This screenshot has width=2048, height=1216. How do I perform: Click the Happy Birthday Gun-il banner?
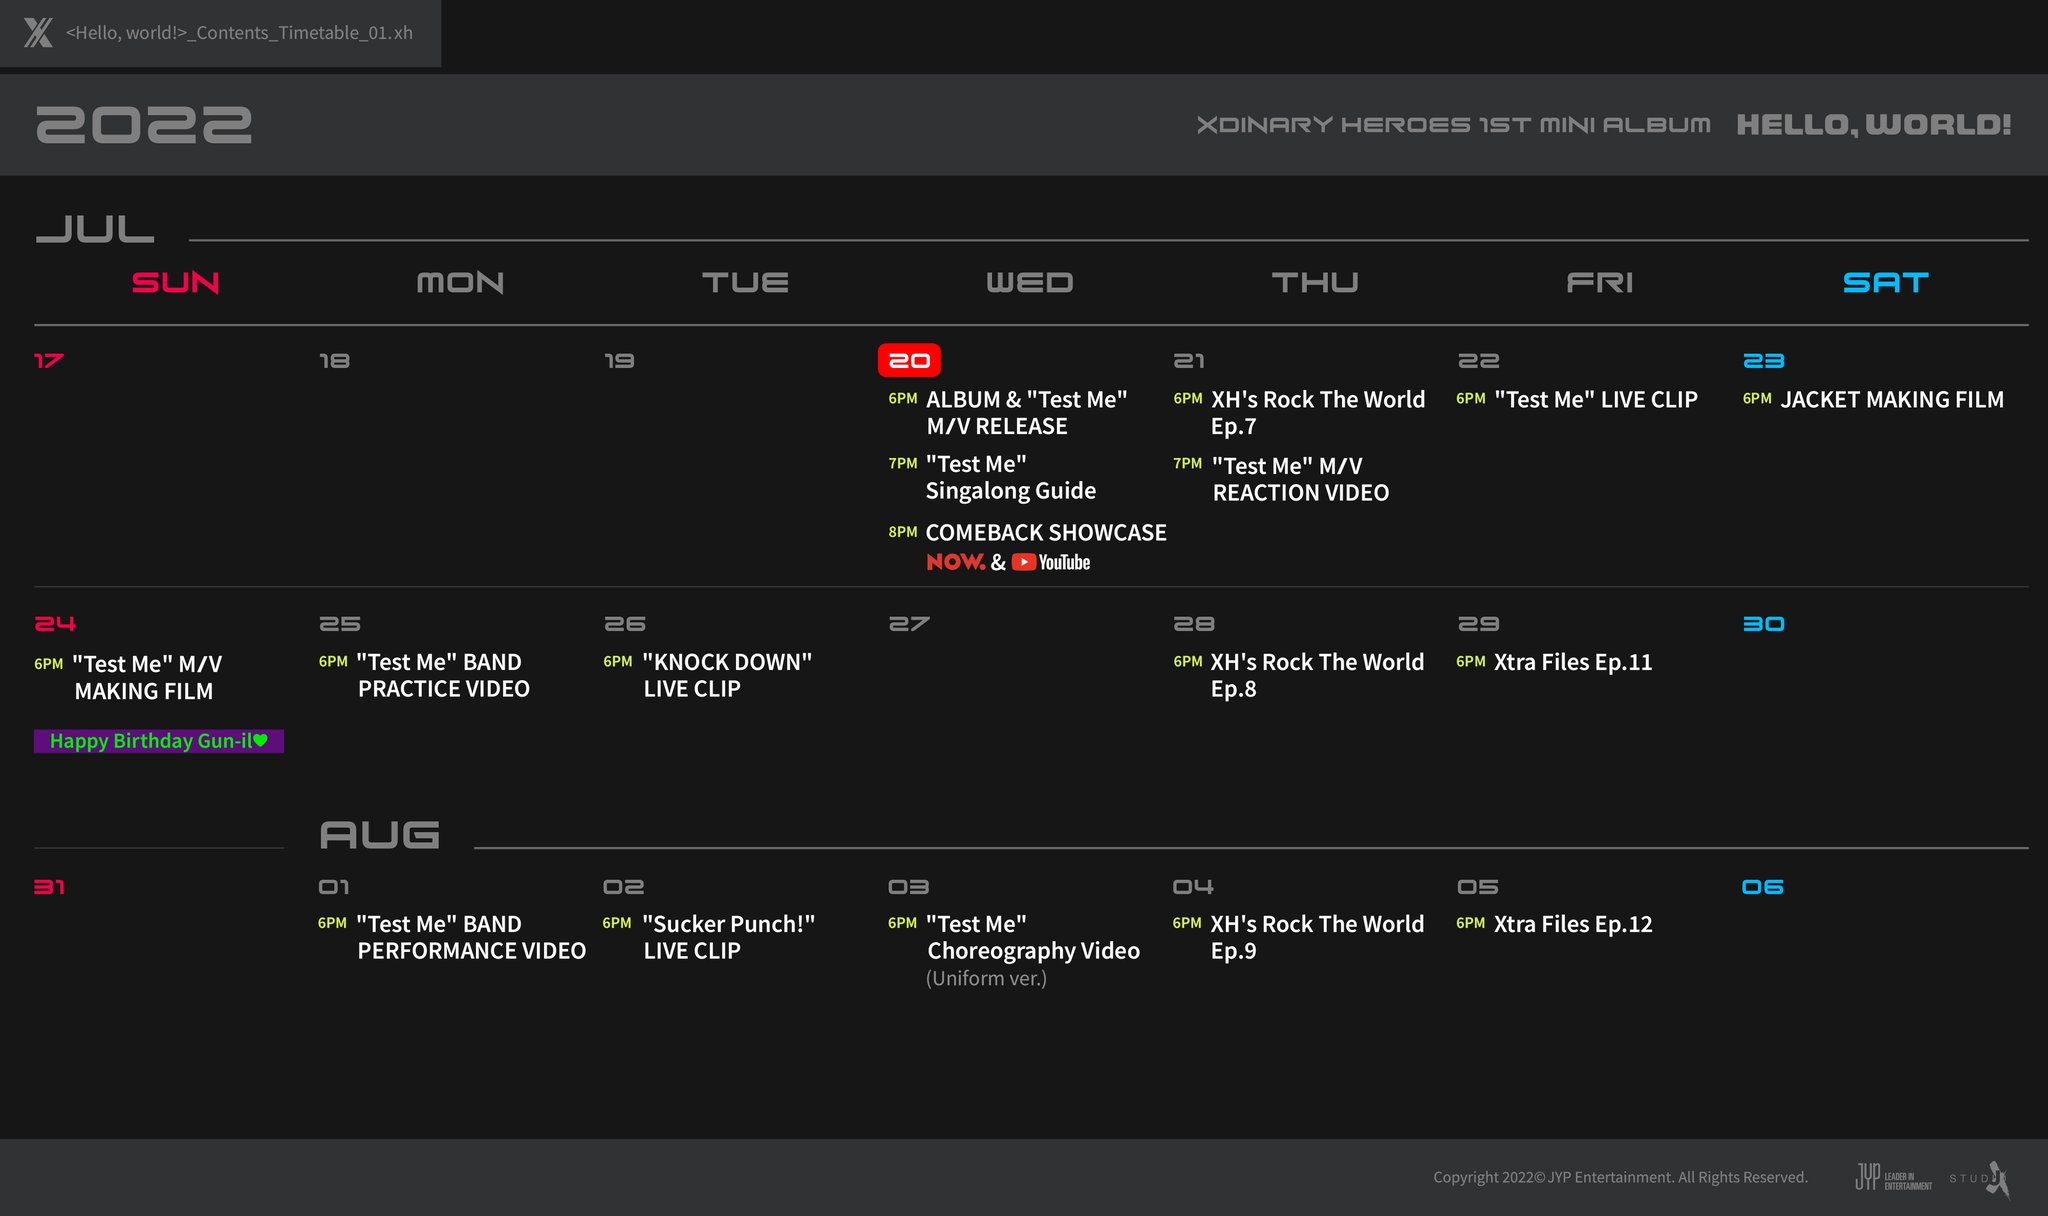[159, 741]
